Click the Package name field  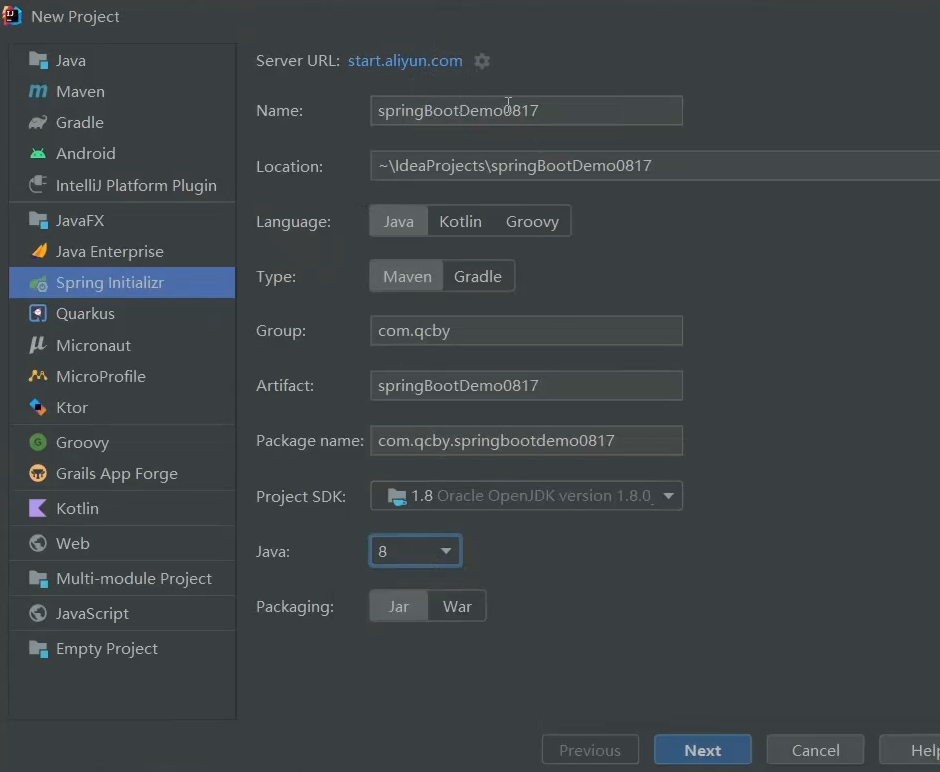526,441
